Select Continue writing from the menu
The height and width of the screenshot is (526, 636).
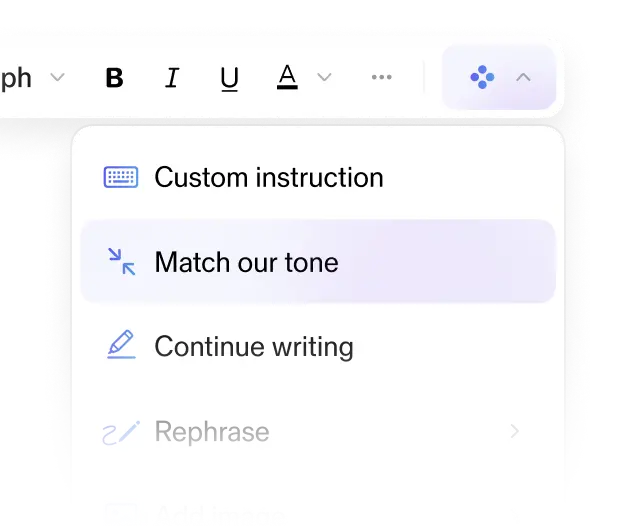click(x=254, y=347)
